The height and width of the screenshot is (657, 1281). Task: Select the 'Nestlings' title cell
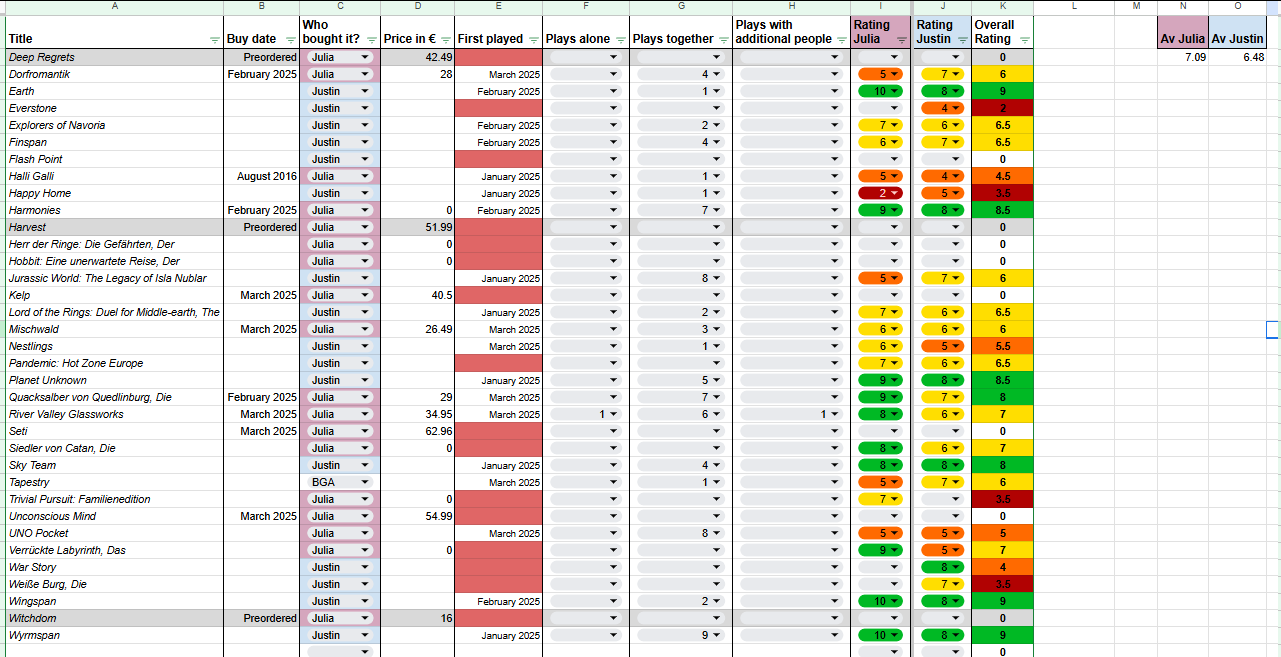coord(114,346)
